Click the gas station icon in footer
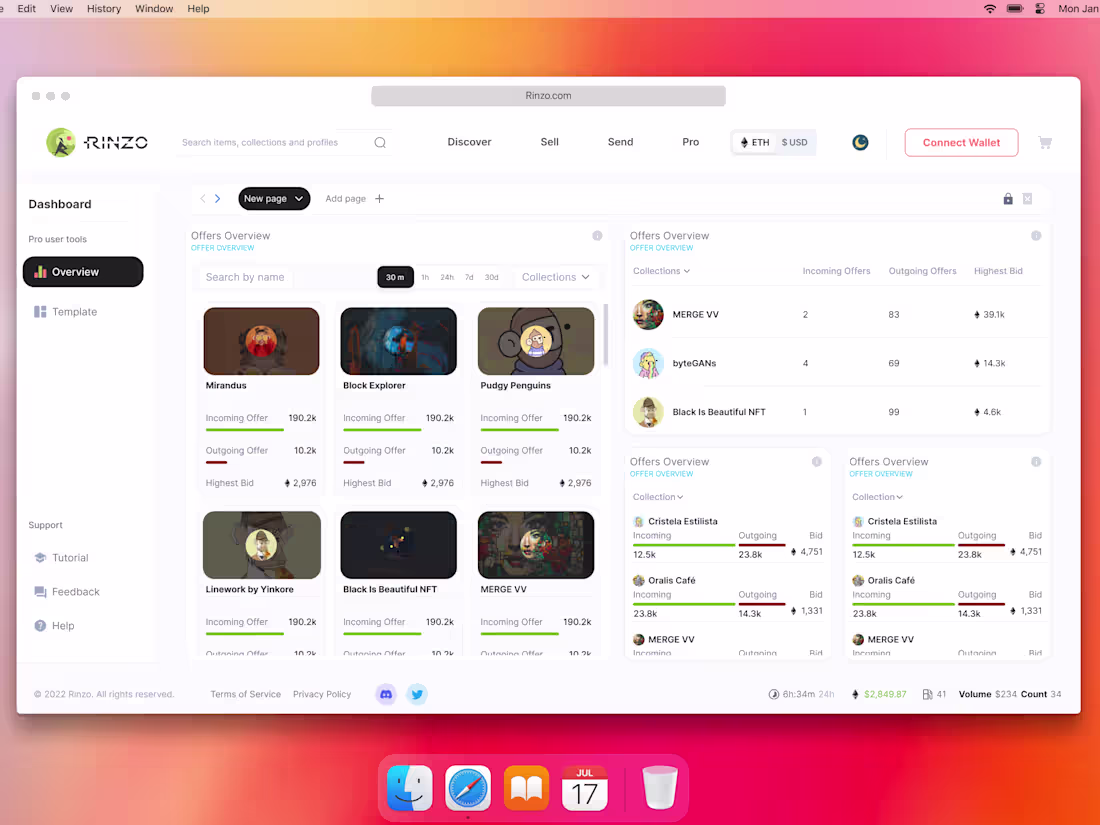This screenshot has height=825, width=1100. [927, 694]
